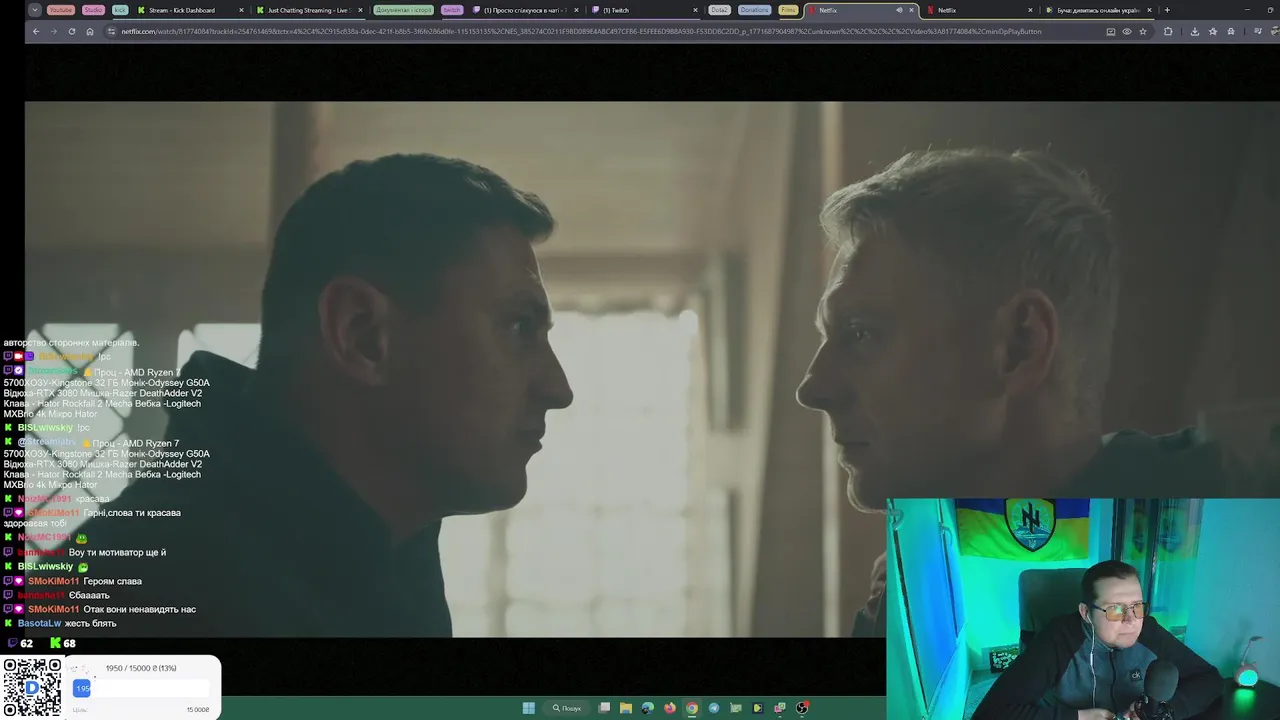
Task: Expand the Studio tab group
Action: point(93,10)
